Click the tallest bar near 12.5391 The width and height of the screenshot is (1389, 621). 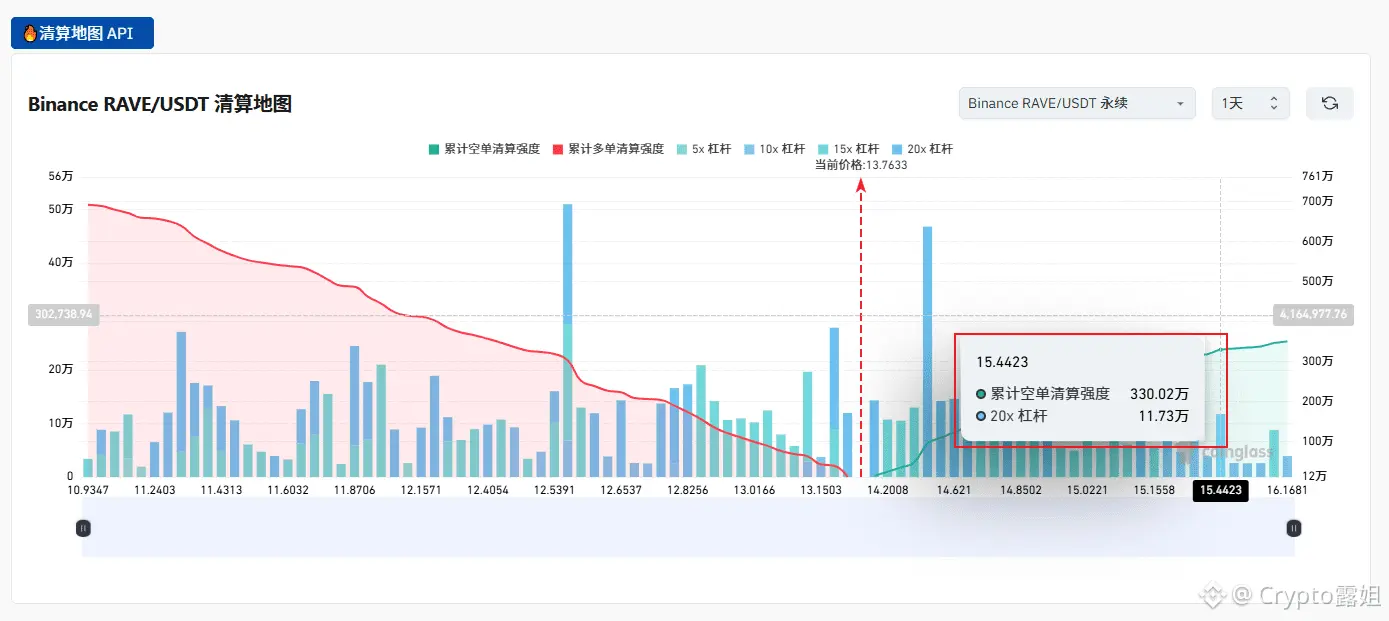[x=568, y=340]
